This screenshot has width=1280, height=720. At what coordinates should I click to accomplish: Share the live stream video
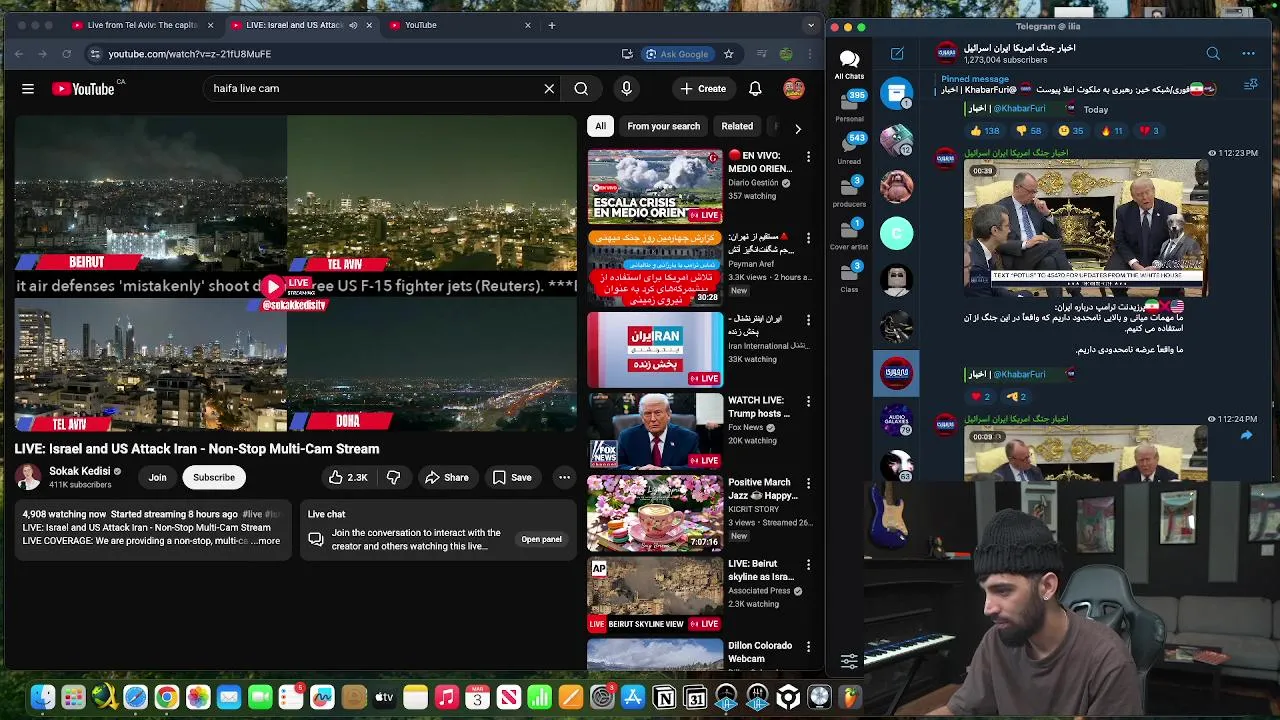pyautogui.click(x=446, y=478)
